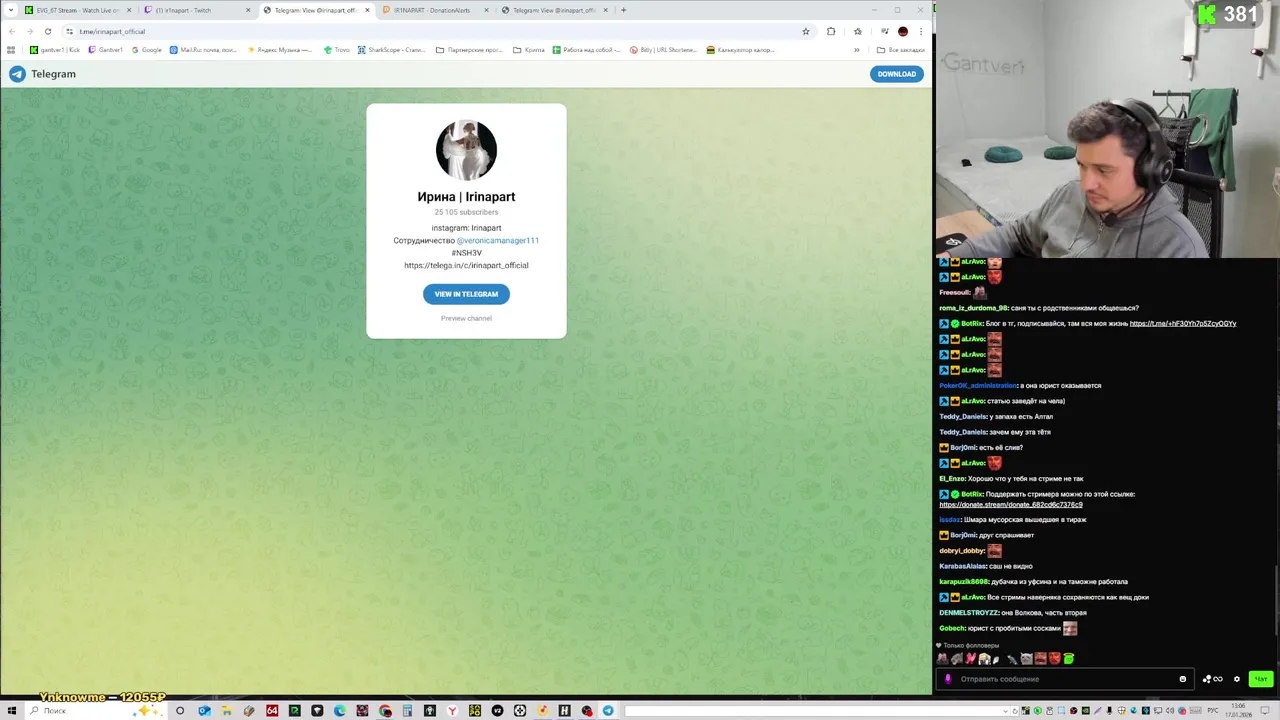Viewport: 1280px width, 720px height.
Task: Switch to the ir1napart Twitch tab
Action: 197,10
